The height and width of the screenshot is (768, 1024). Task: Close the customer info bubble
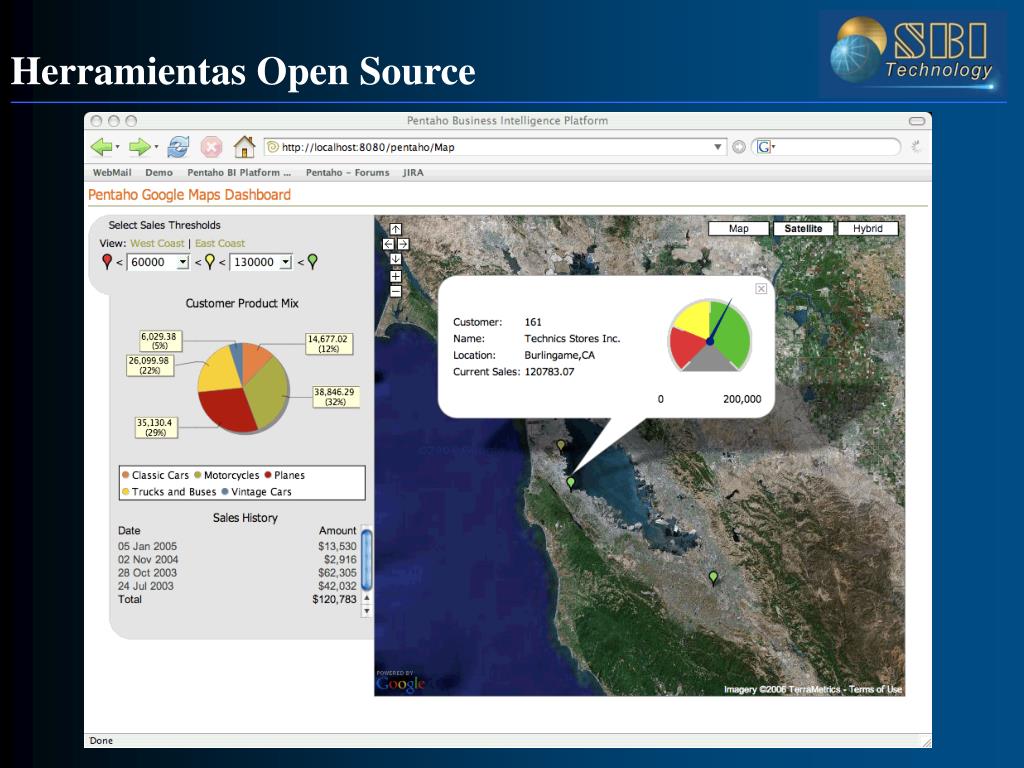click(x=761, y=289)
